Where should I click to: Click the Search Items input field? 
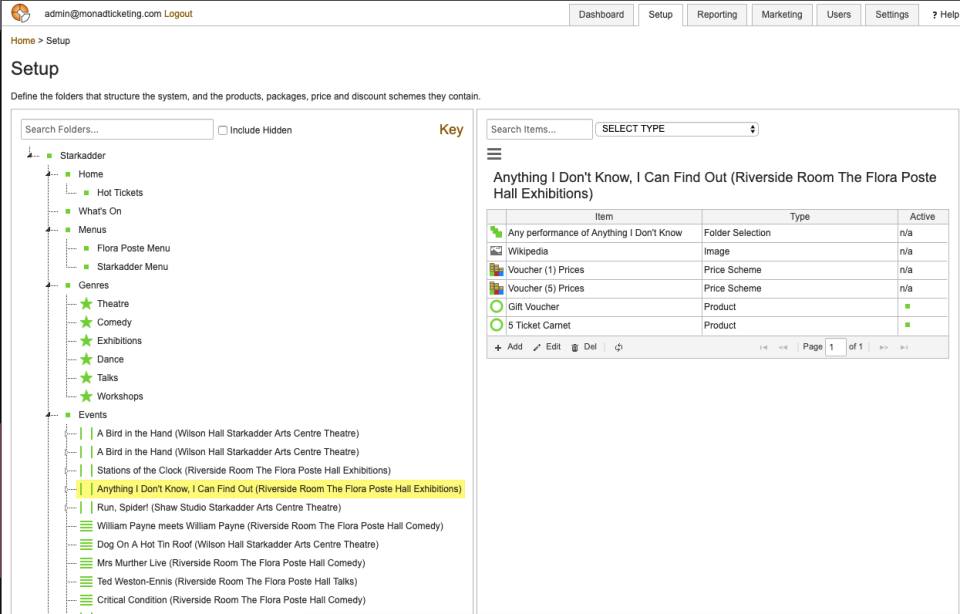(539, 129)
